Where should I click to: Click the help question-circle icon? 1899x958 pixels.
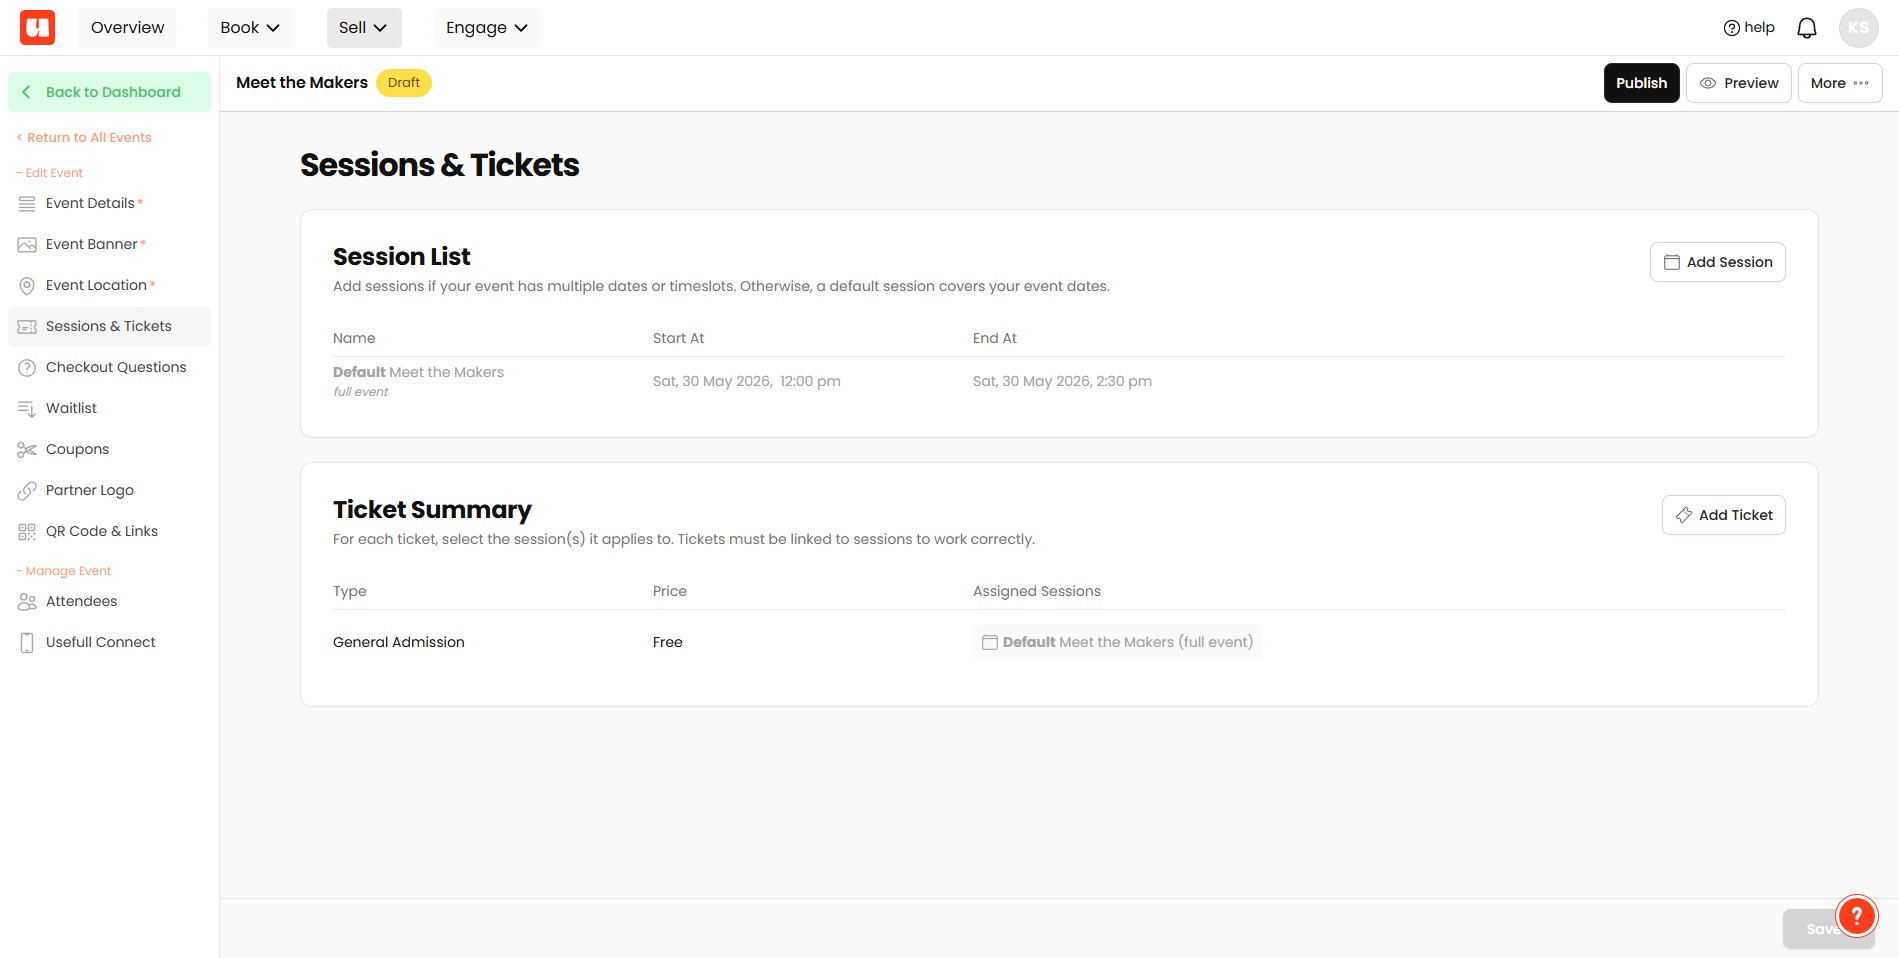pyautogui.click(x=1731, y=28)
